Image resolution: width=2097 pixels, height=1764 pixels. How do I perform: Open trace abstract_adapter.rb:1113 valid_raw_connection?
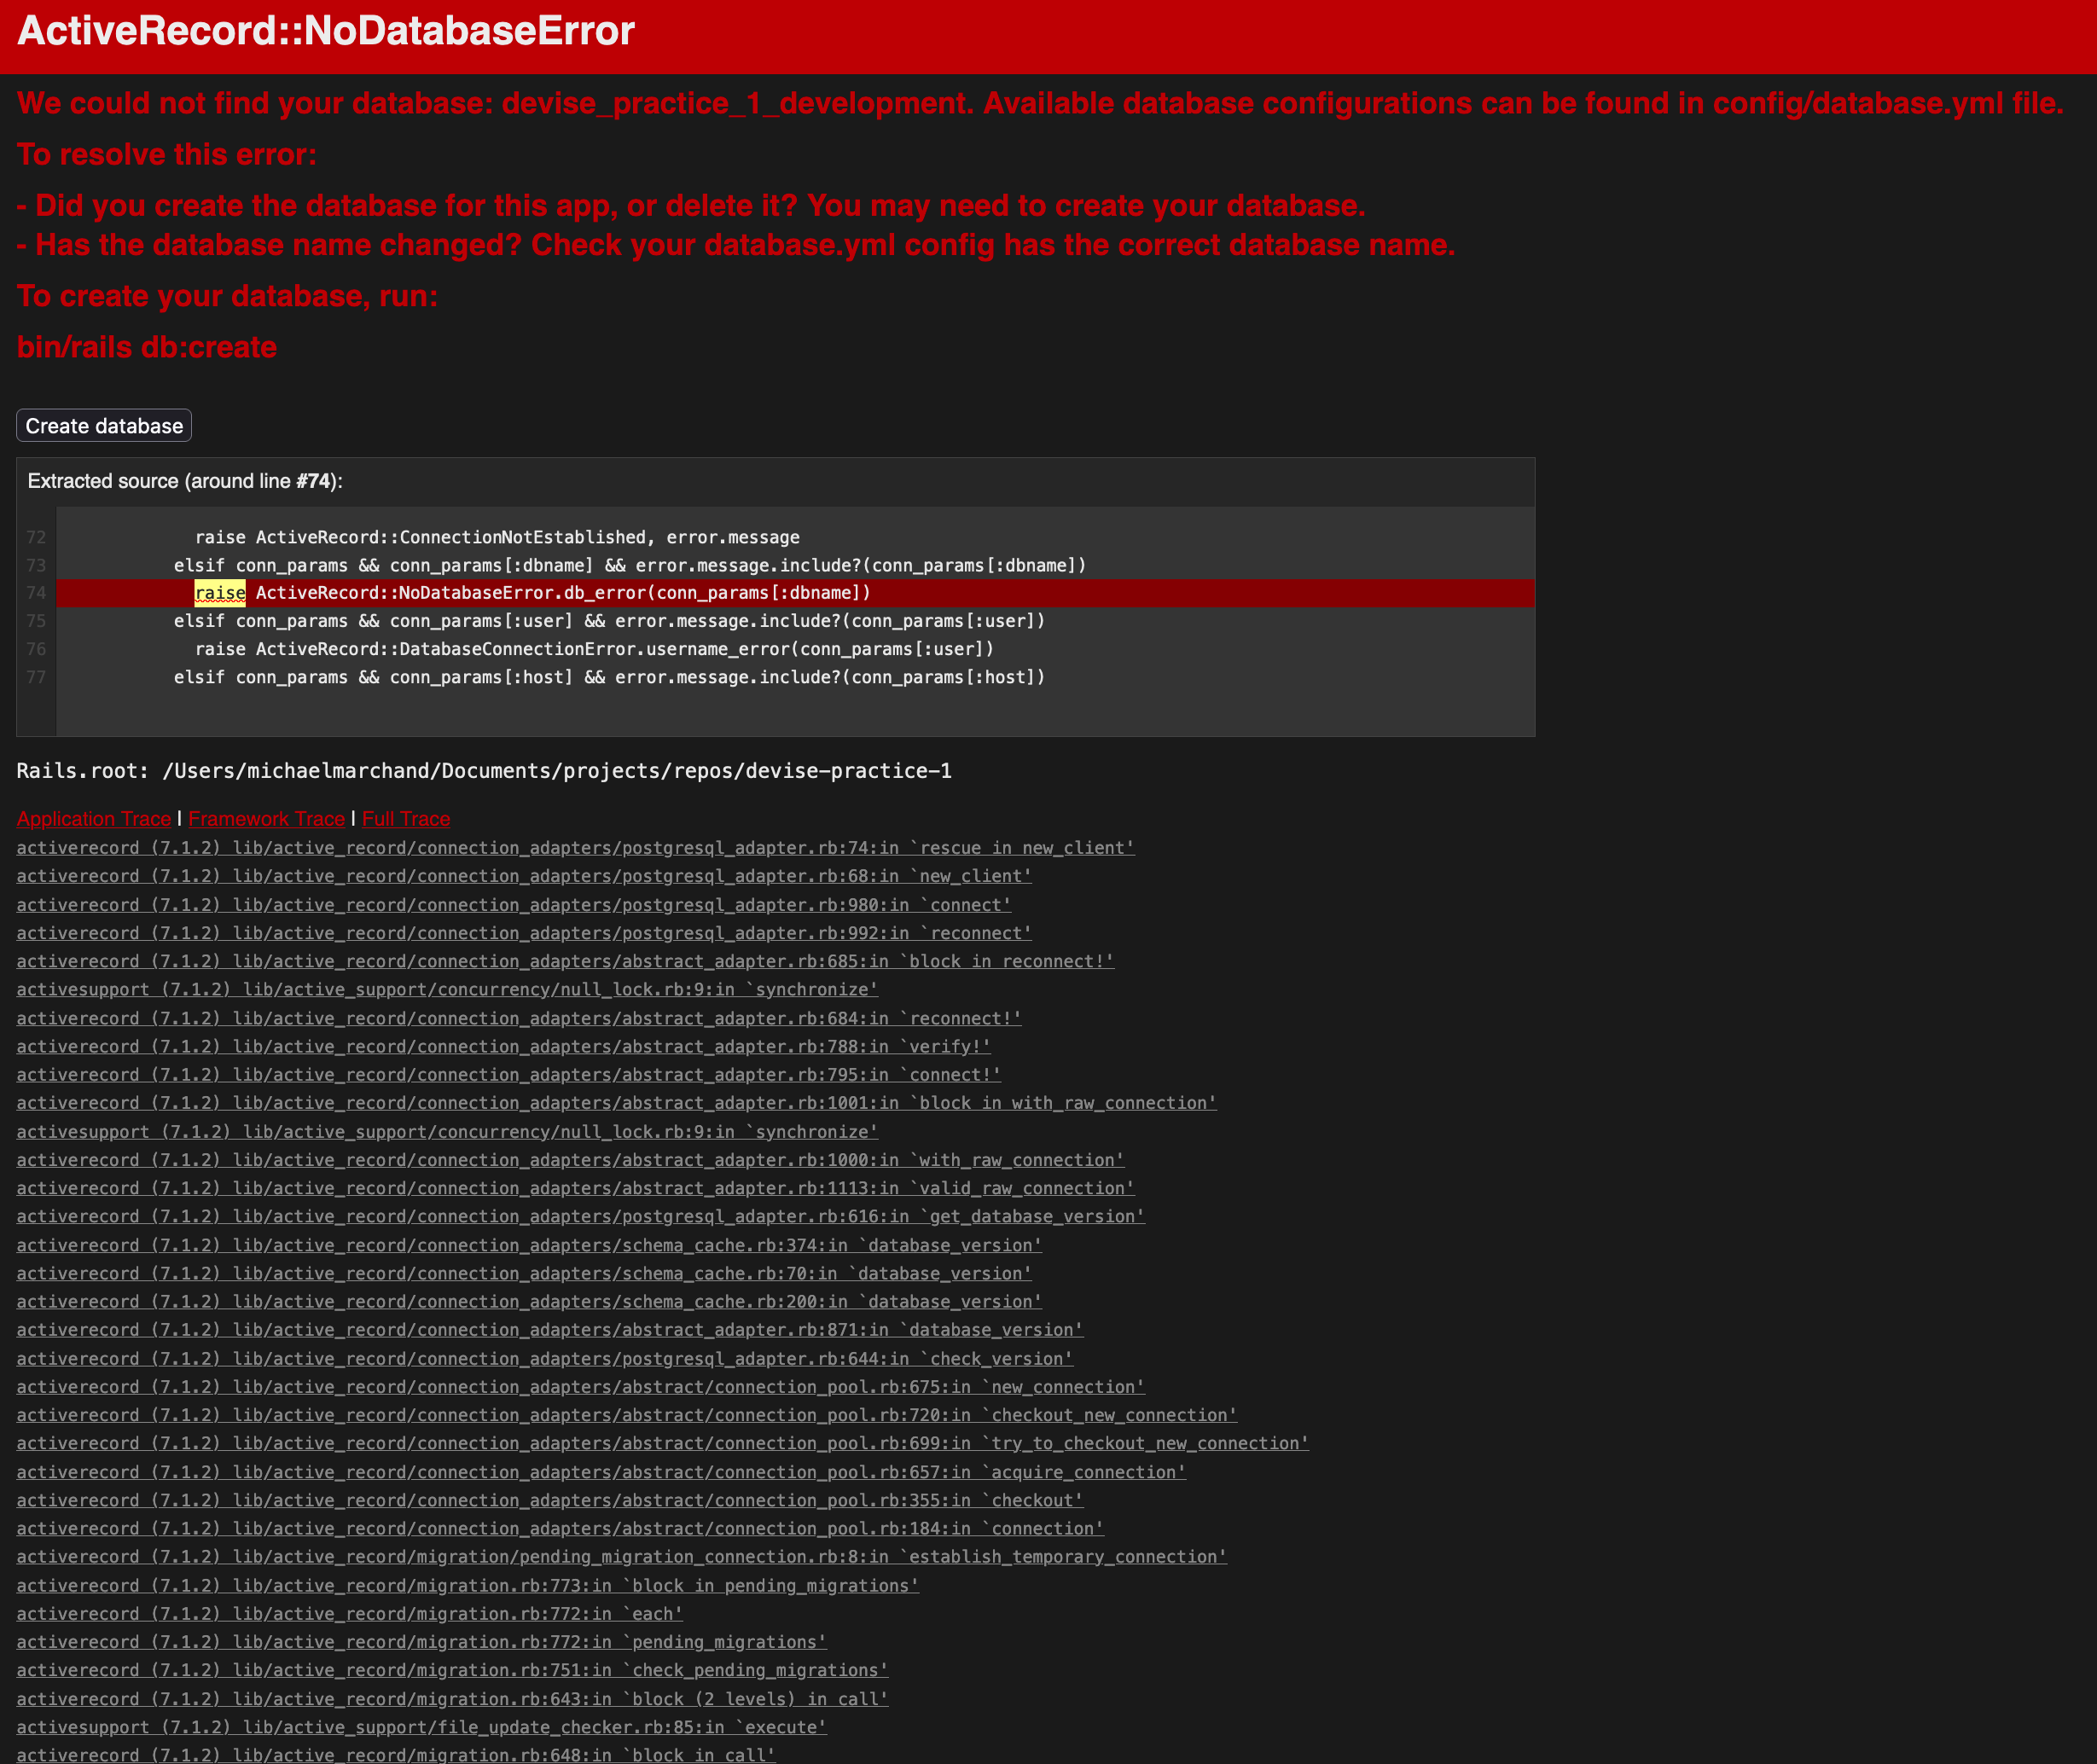(x=576, y=1188)
